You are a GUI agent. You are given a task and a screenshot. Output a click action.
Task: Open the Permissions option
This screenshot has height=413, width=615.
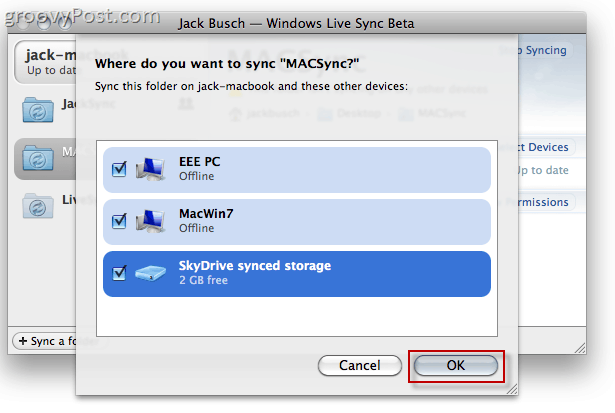coord(546,202)
